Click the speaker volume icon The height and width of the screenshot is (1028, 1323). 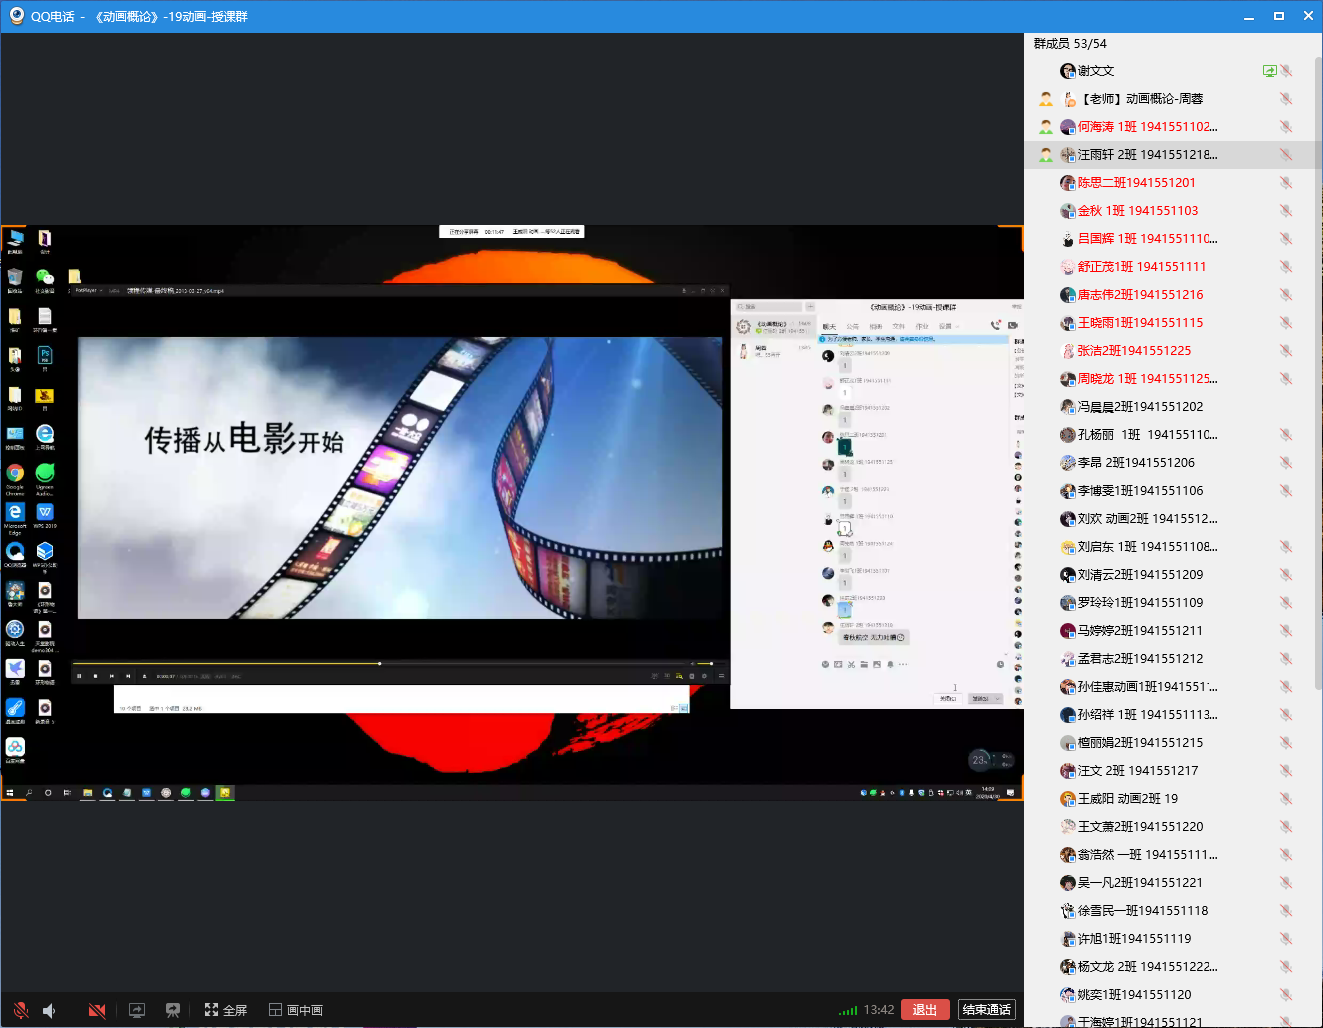[x=50, y=1010]
